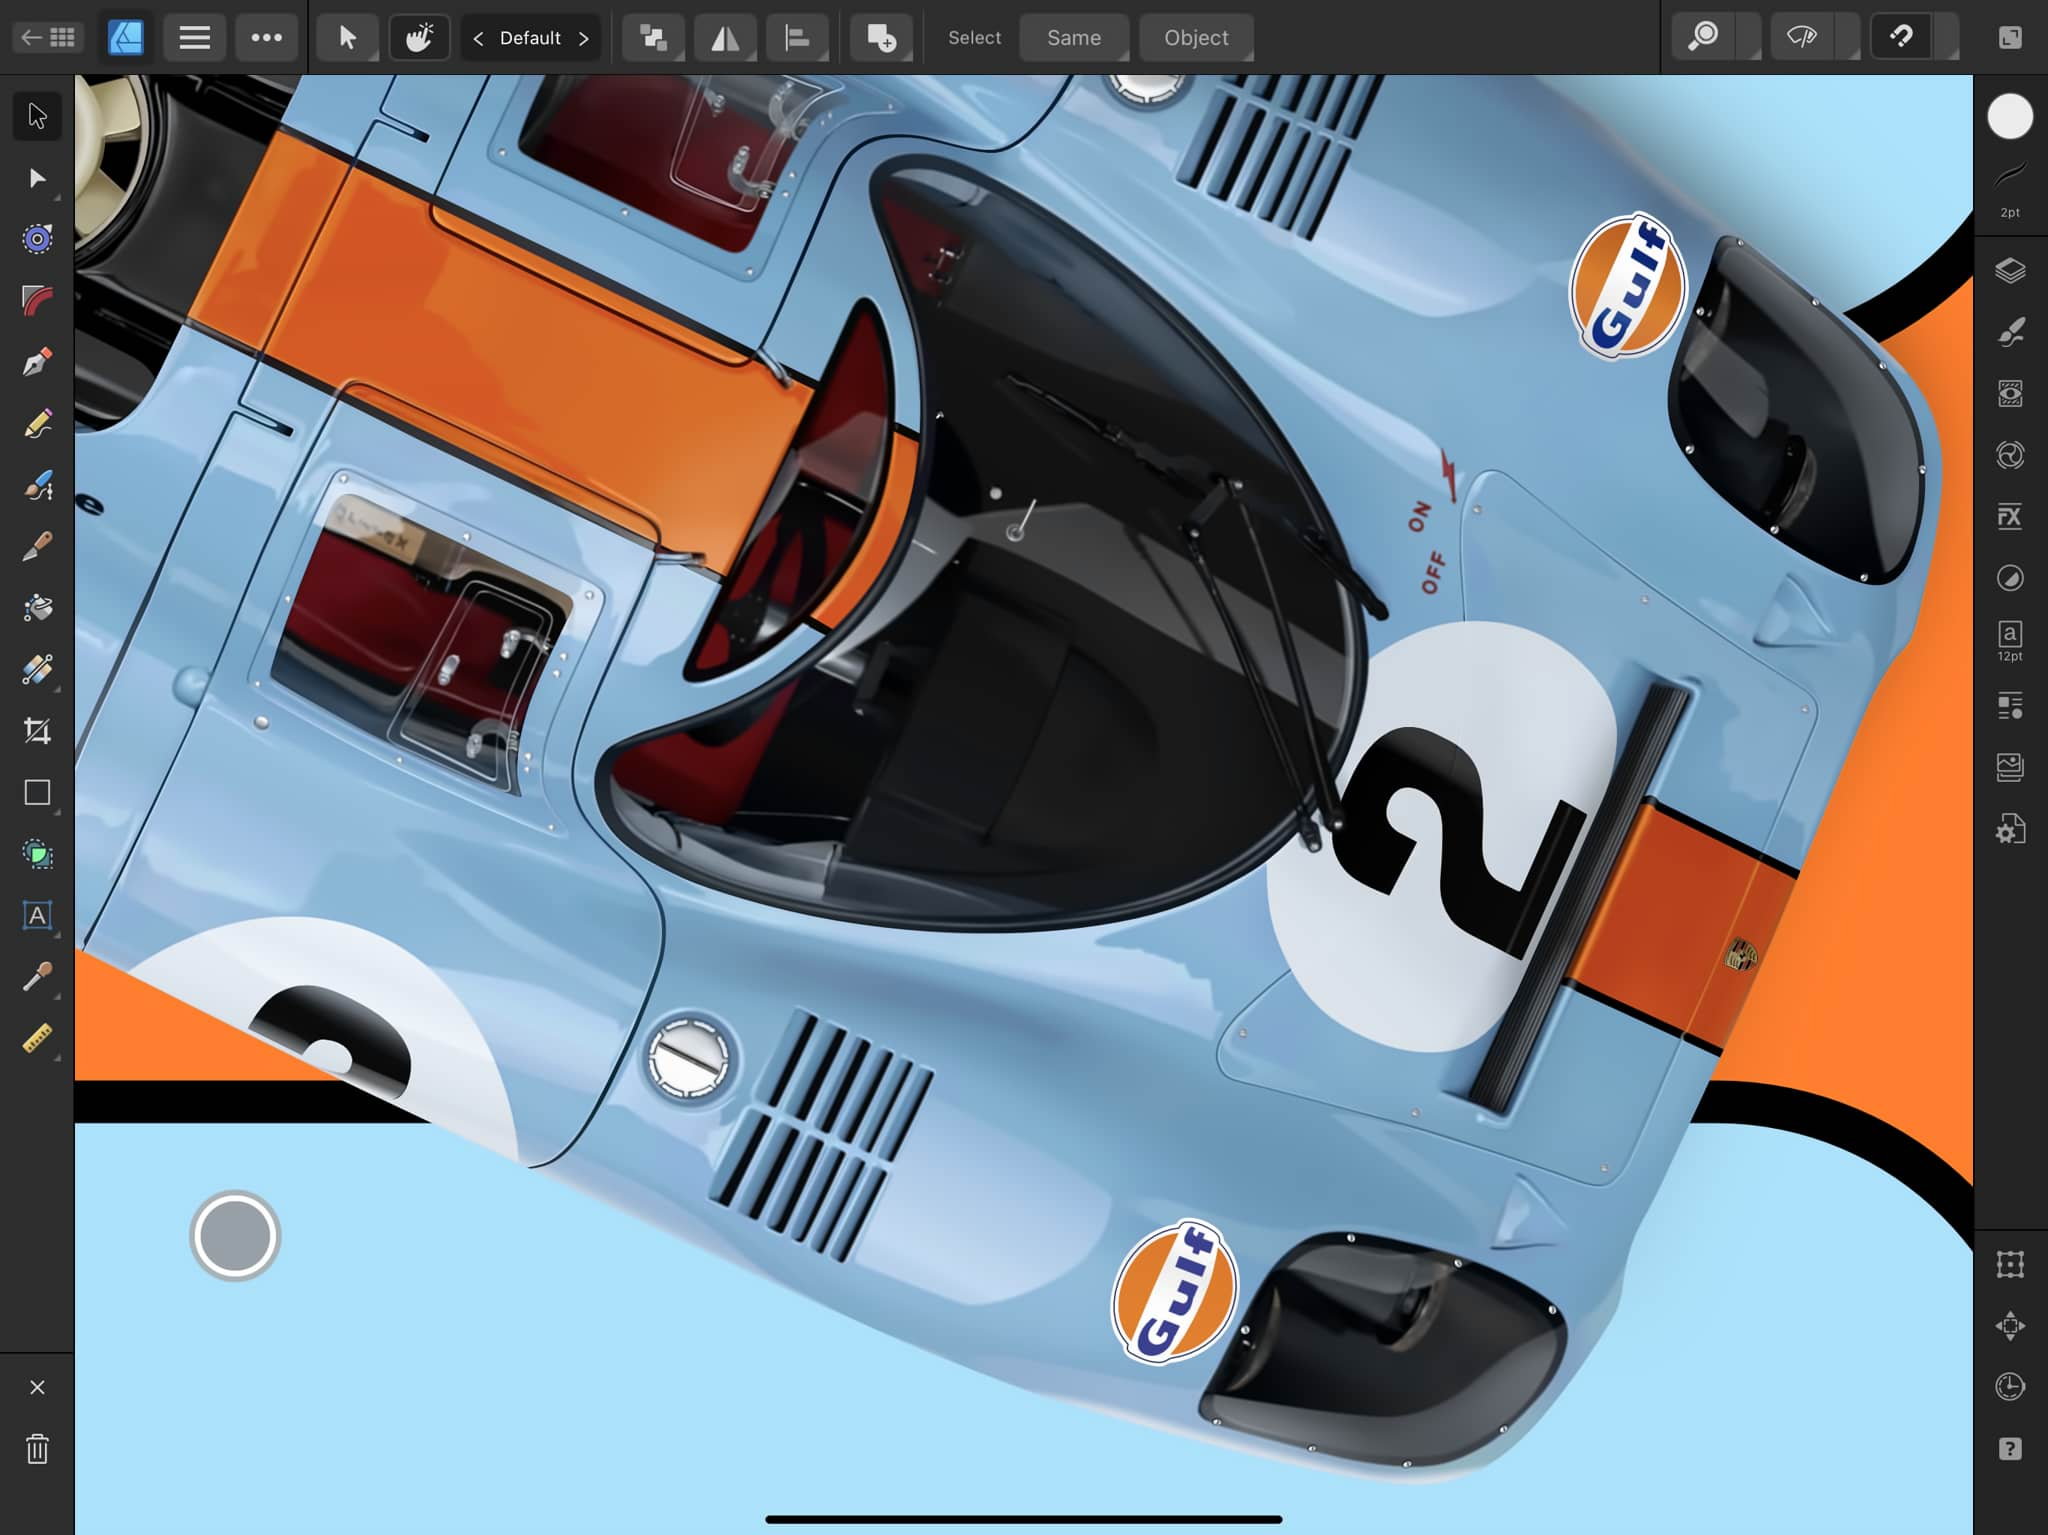Toggle full-screen UI with corner icon
Screen dimensions: 2048x1535
(2010, 38)
